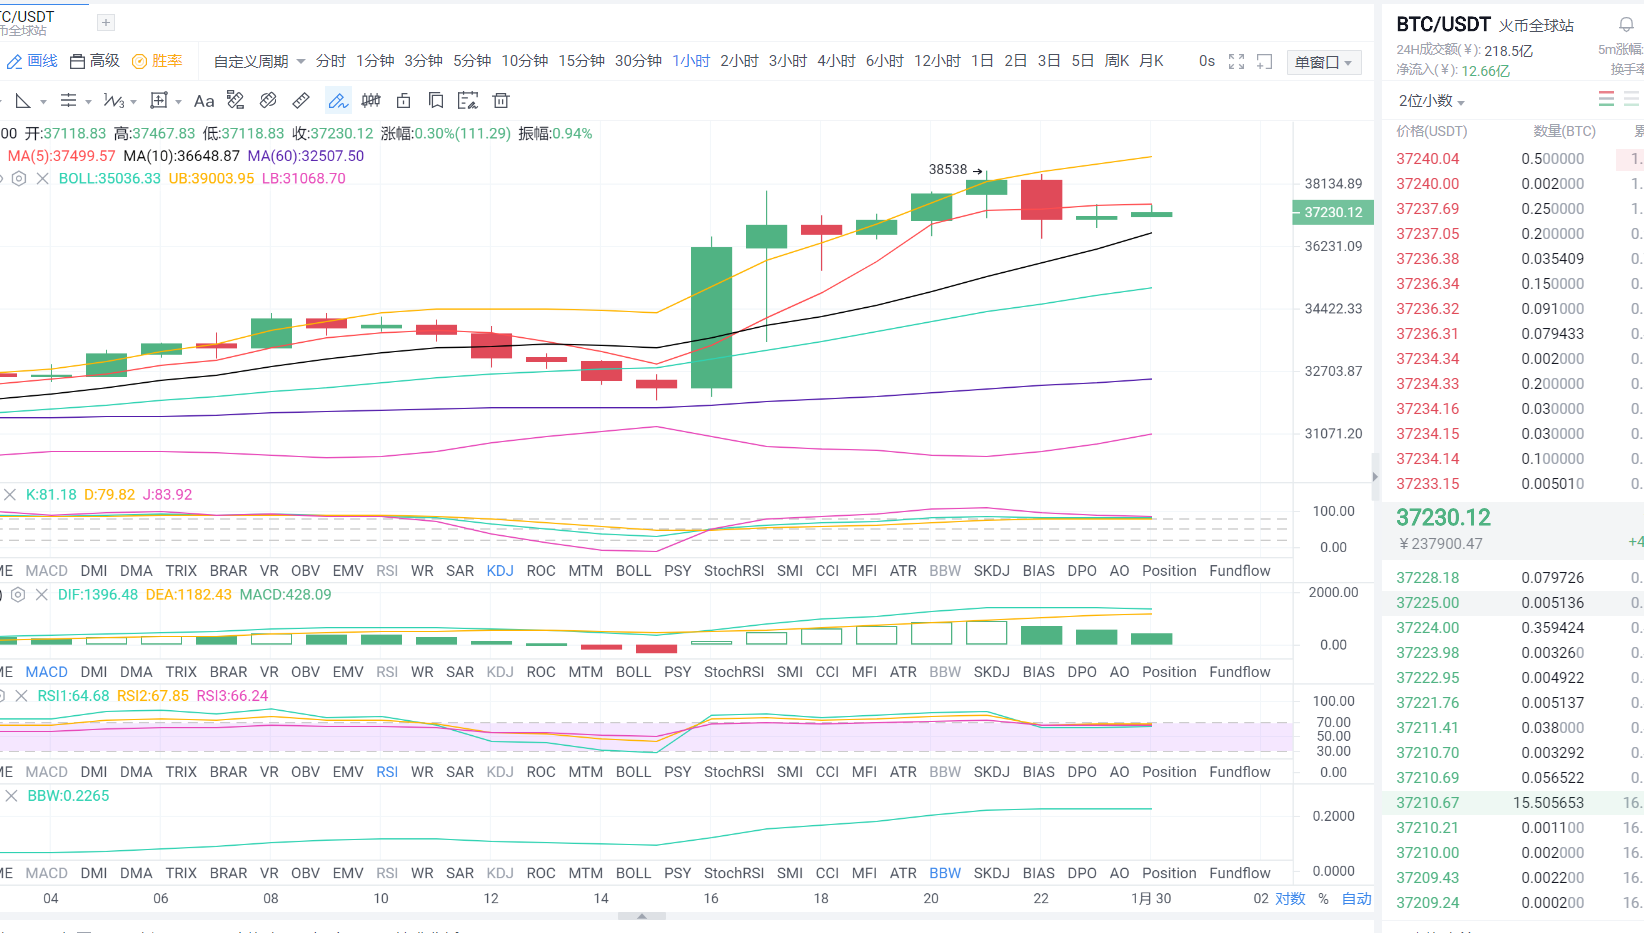Select the parallel lines drawing tool
The height and width of the screenshot is (933, 1644).
pos(68,101)
